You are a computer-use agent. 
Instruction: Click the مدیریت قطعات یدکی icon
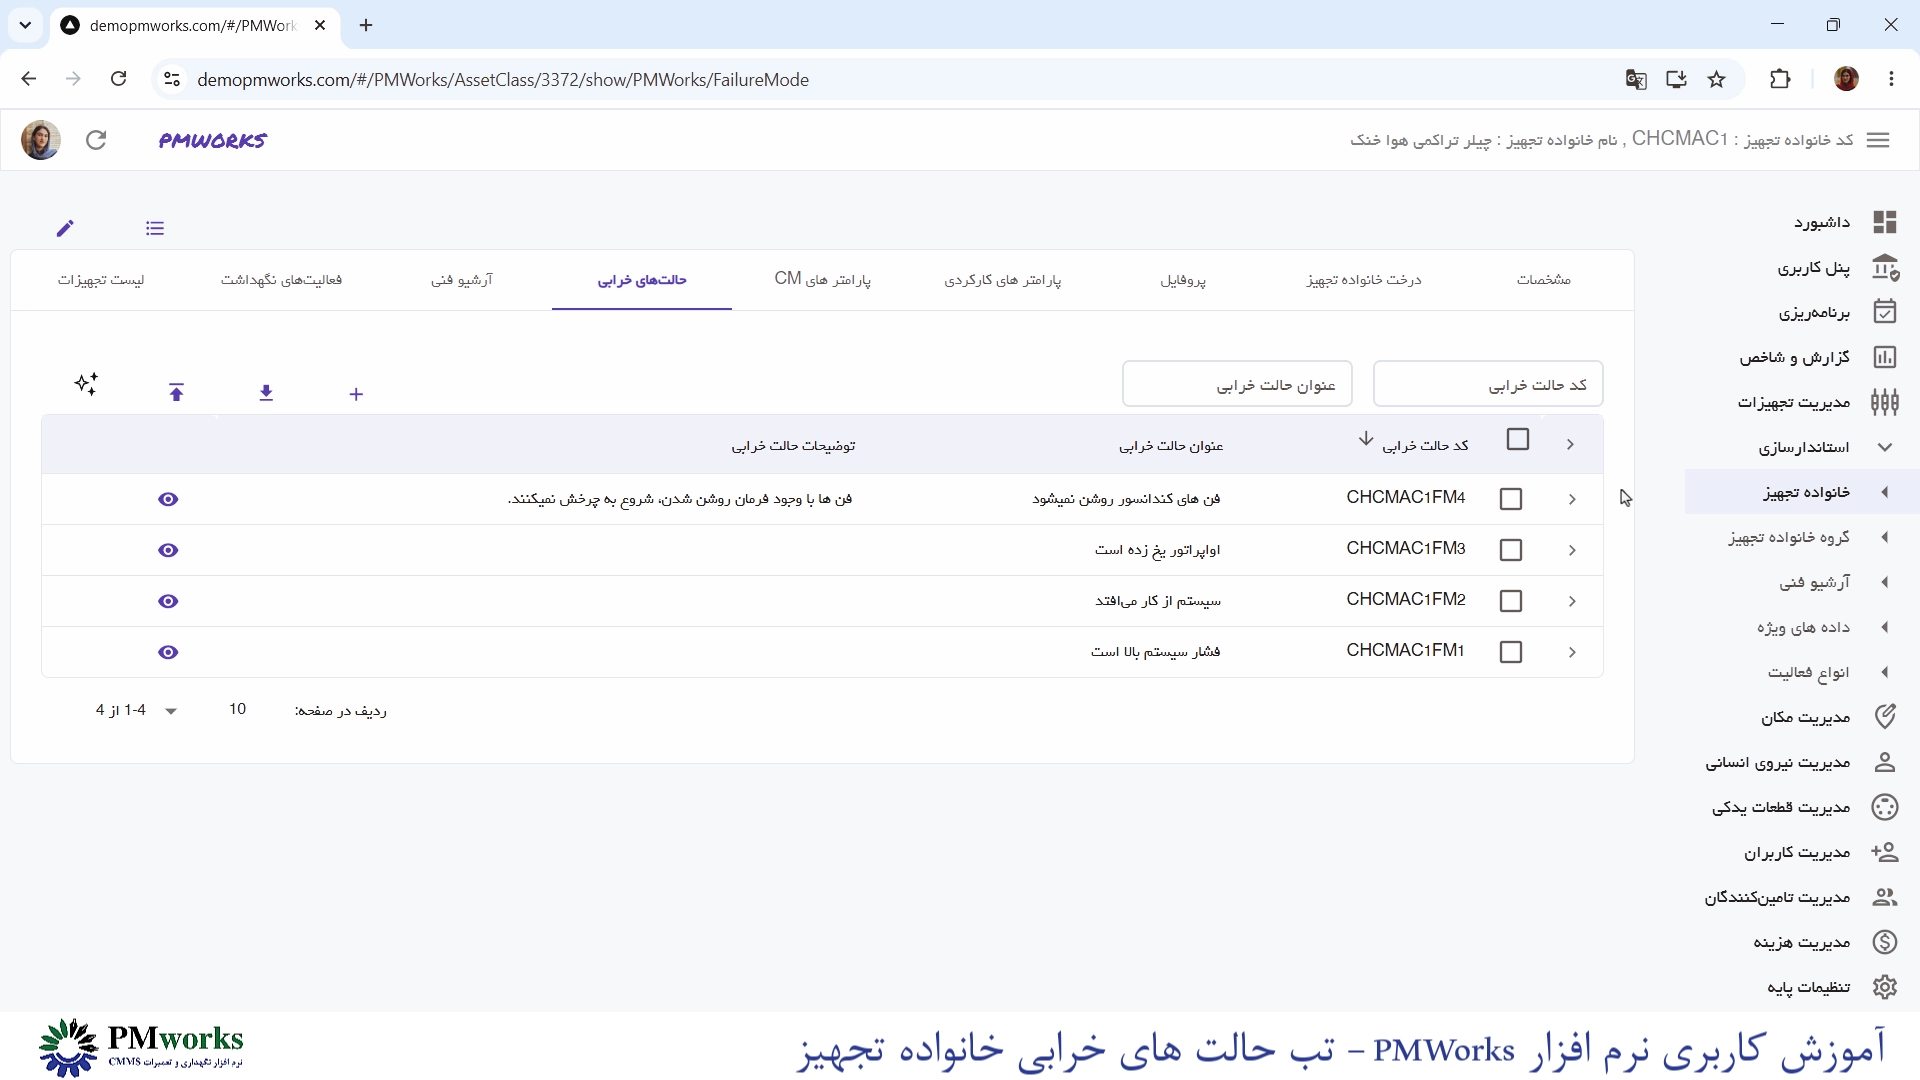(1885, 807)
